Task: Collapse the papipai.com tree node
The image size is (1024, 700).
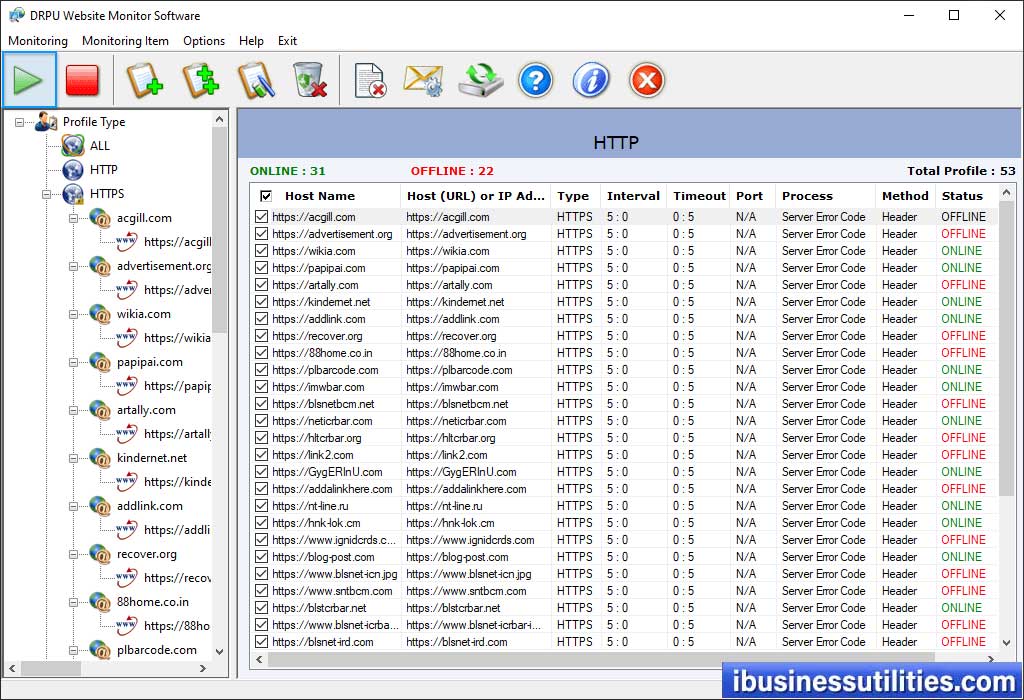Action: [73, 362]
